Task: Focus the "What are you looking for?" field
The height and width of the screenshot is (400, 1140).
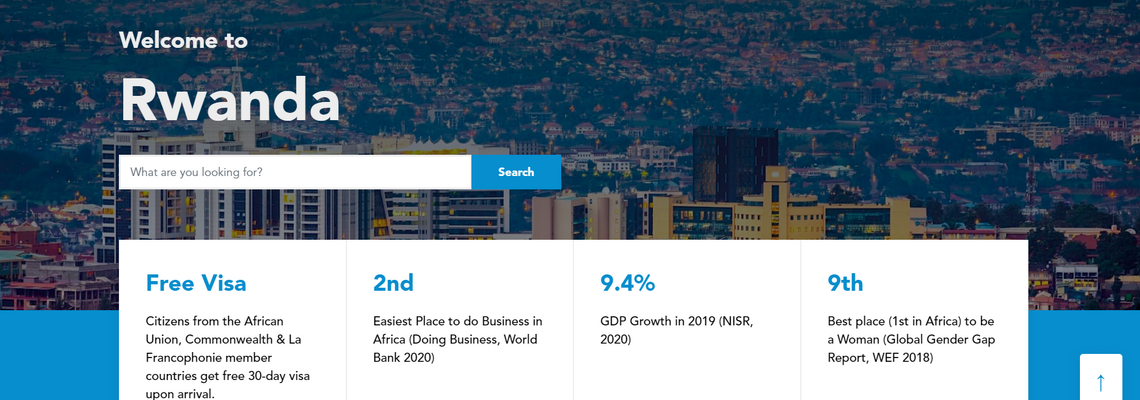Action: 295,172
